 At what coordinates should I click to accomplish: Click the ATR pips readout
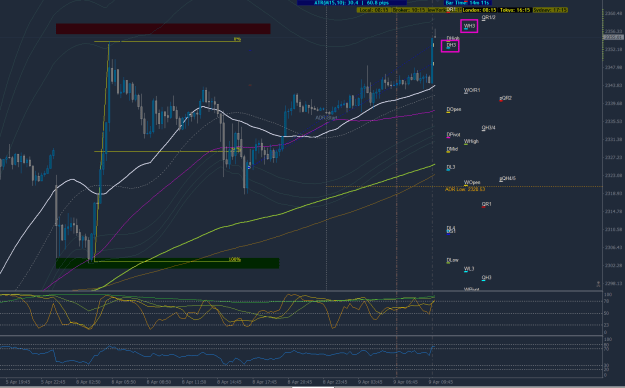coord(352,3)
